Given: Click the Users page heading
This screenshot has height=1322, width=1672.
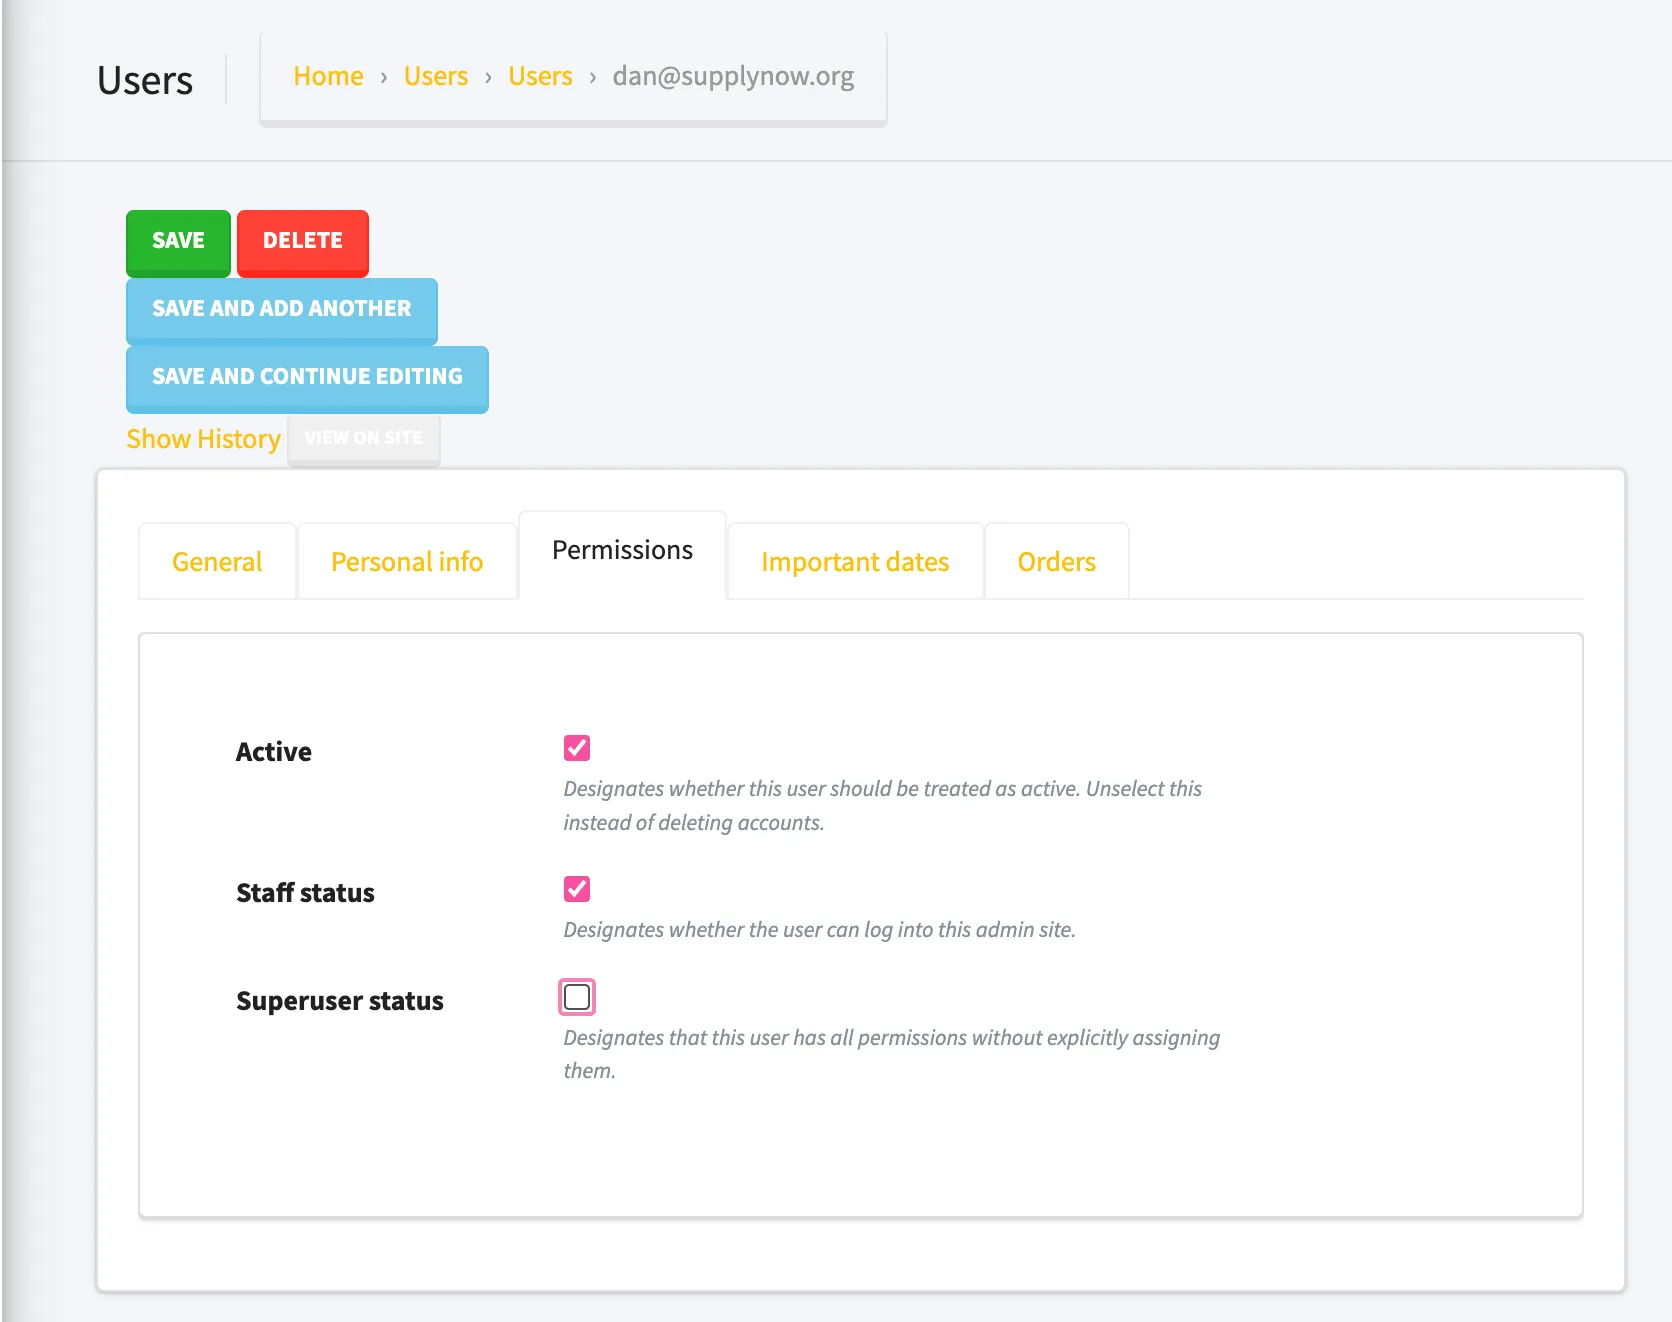Looking at the screenshot, I should click(x=145, y=80).
